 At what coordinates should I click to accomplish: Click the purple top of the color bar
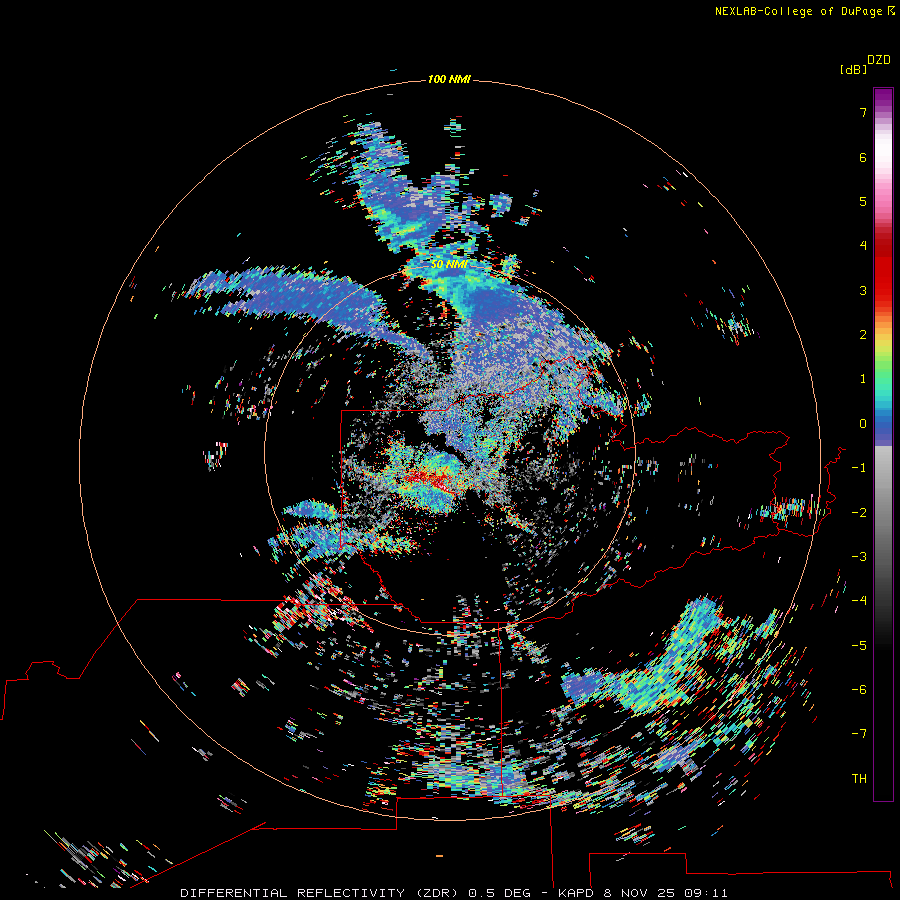[883, 99]
